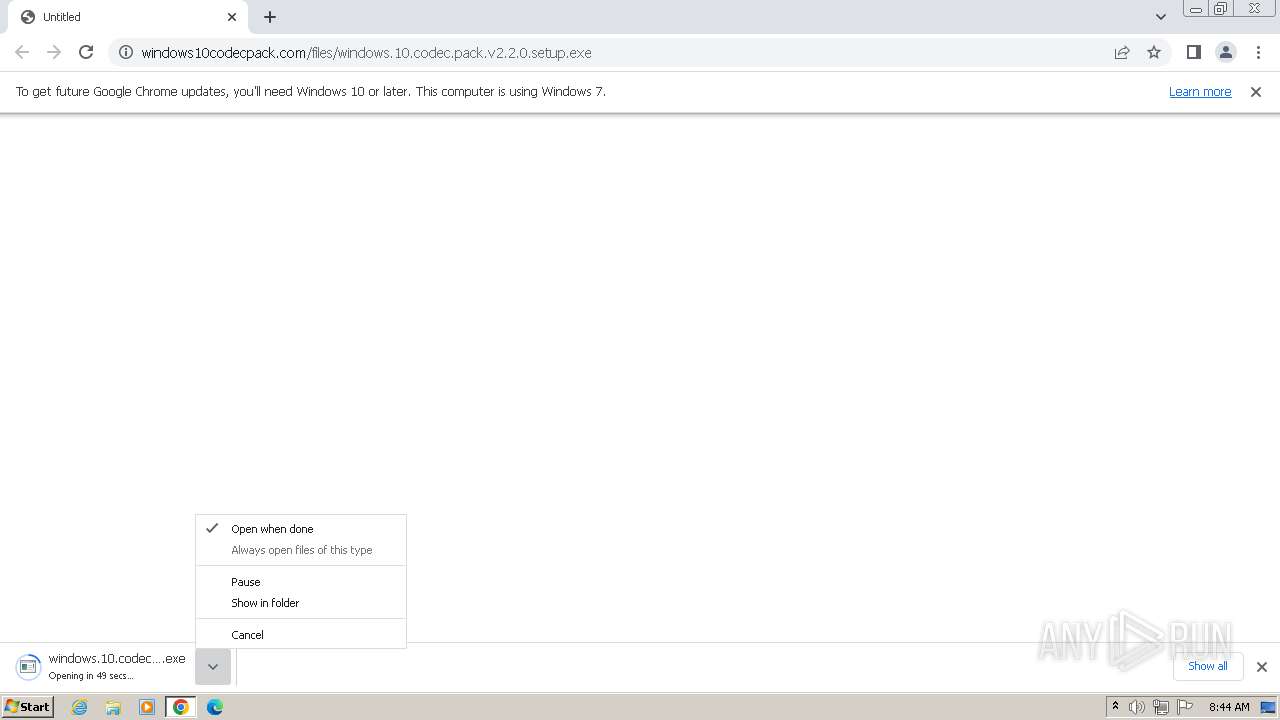Screen dimensions: 1280x720
Task: Open the tab search chevron
Action: [1160, 17]
